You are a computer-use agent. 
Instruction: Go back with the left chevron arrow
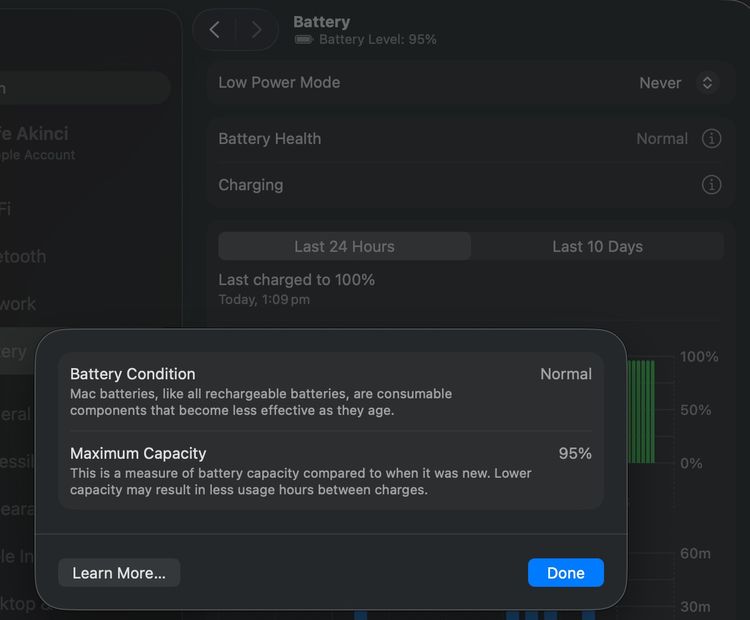[x=215, y=30]
